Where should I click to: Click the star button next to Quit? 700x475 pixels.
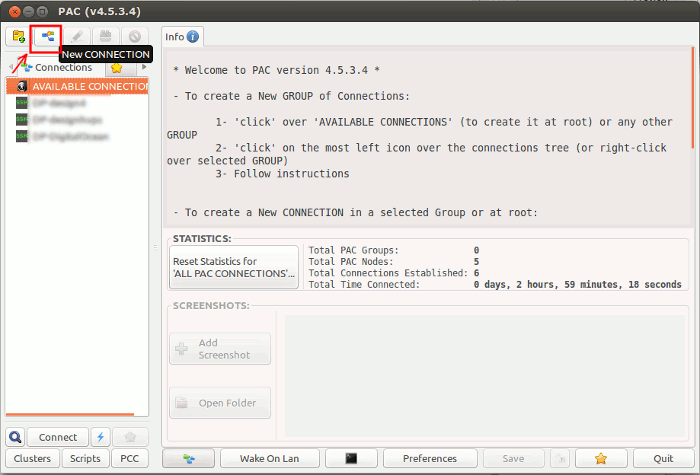pos(601,458)
